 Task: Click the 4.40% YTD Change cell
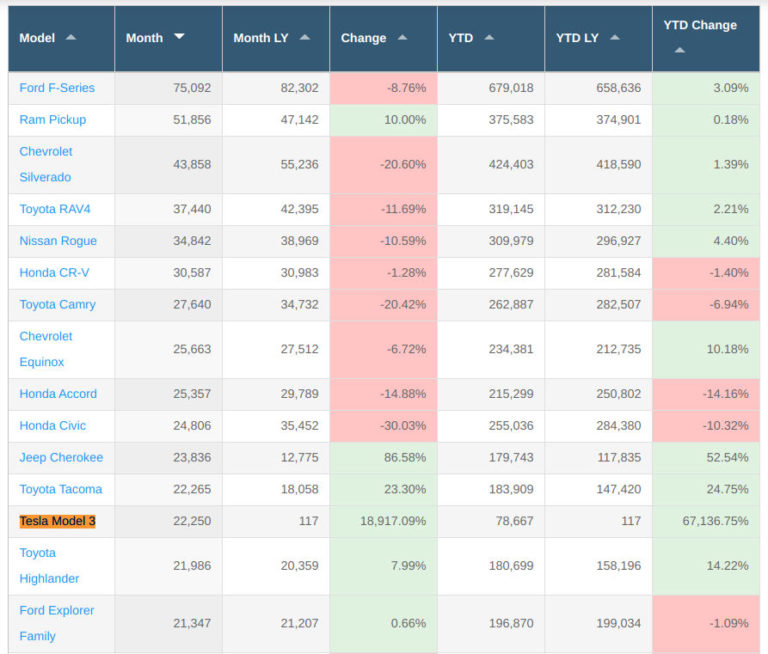(706, 241)
